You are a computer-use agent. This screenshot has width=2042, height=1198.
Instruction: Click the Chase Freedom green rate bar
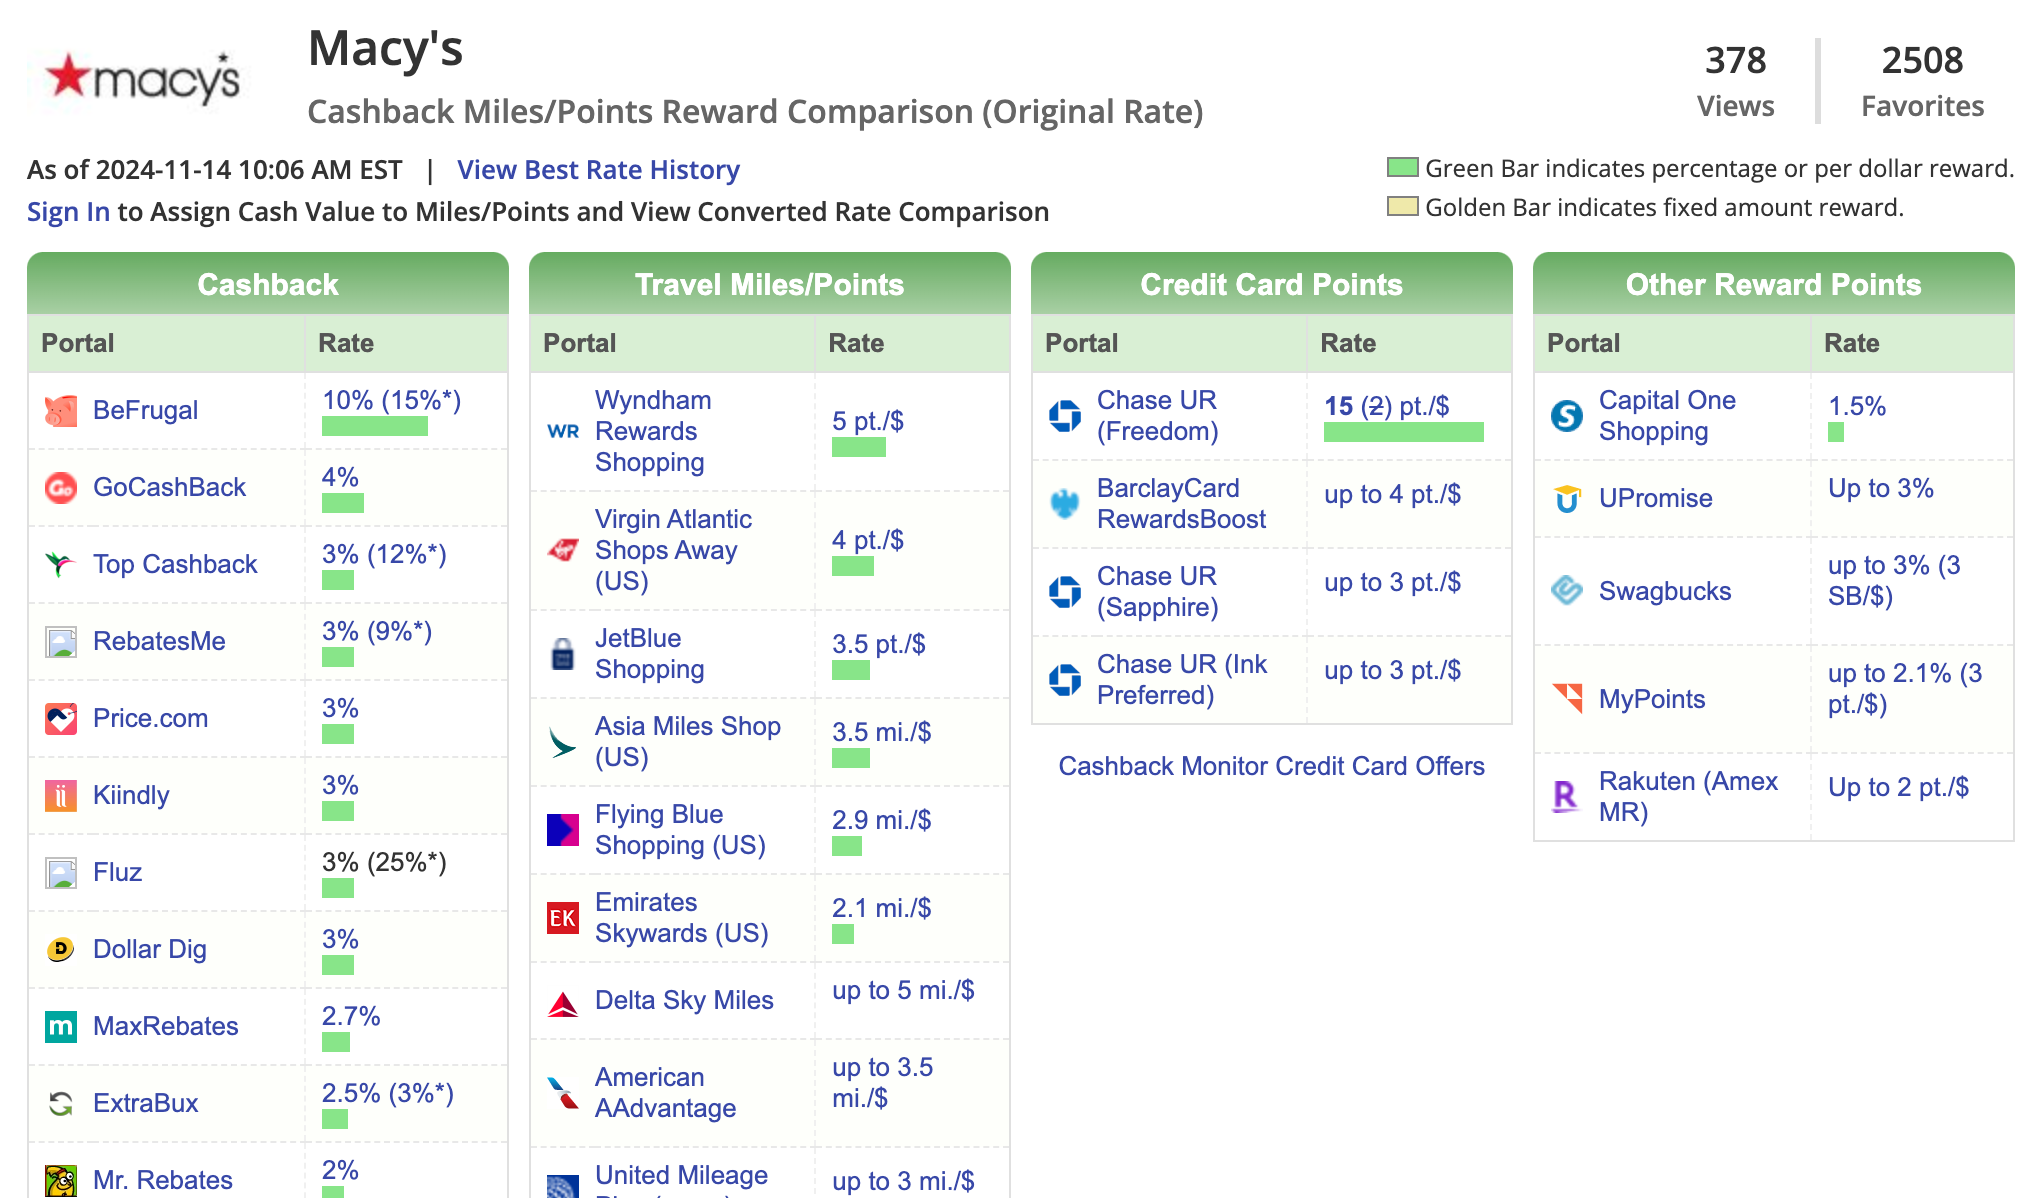pos(1403,432)
